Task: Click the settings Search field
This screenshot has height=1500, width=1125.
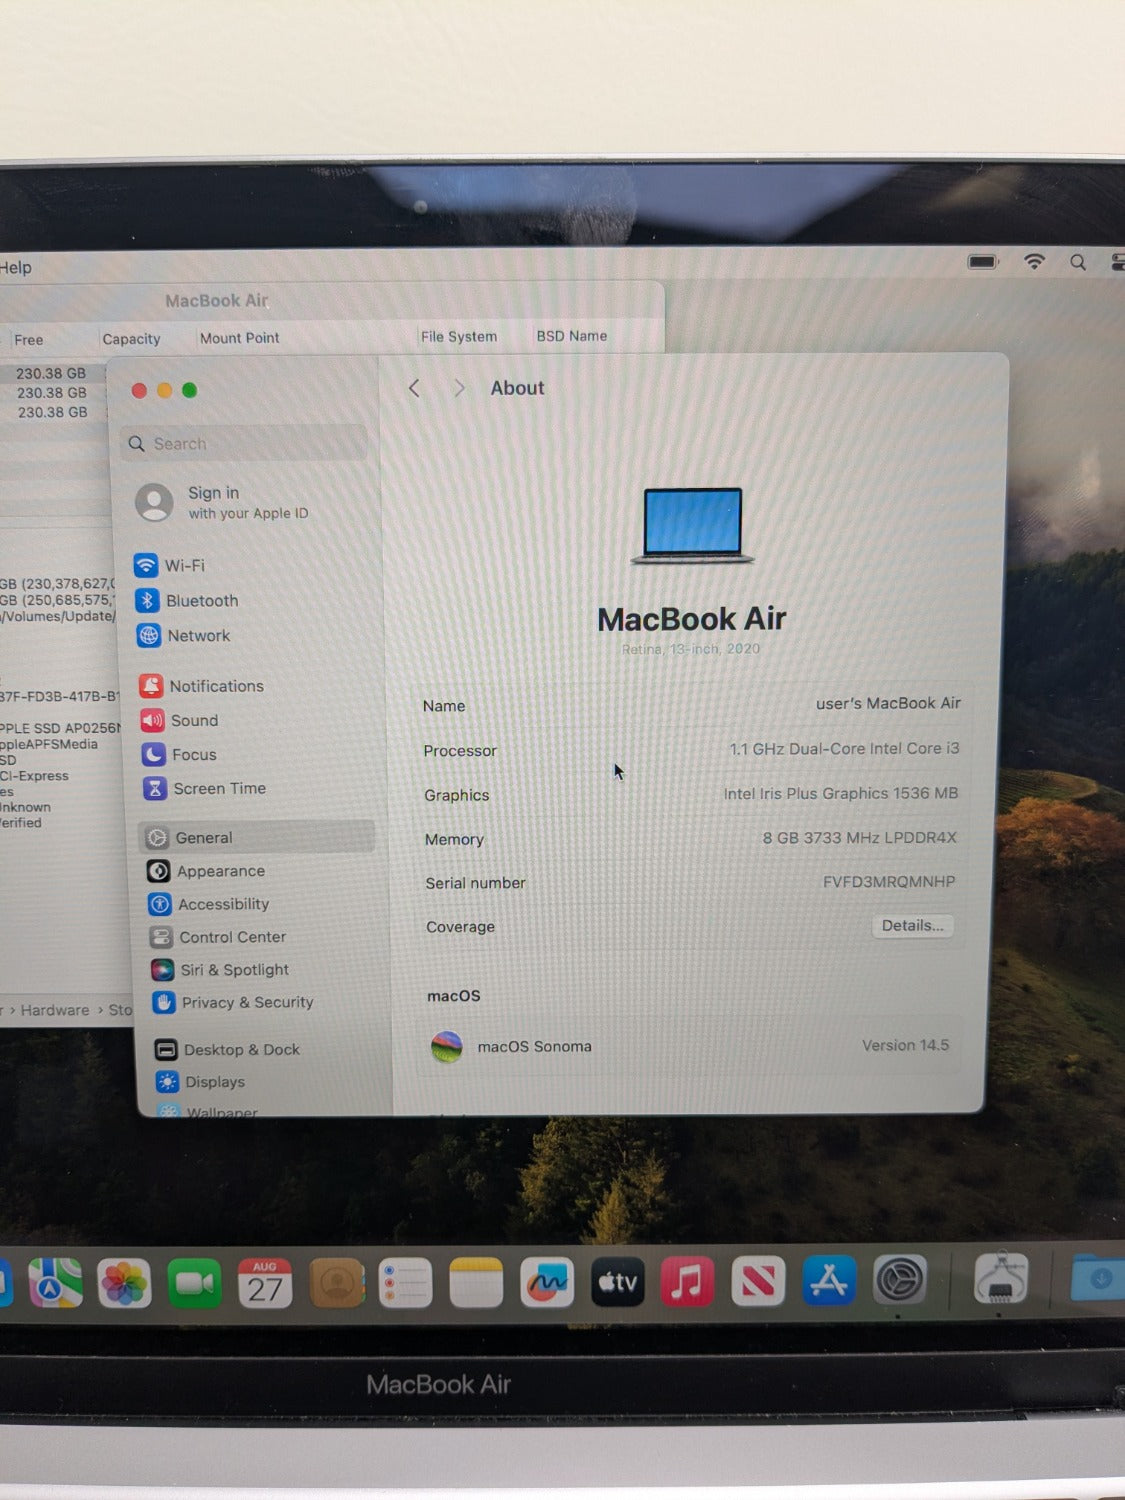Action: click(245, 443)
